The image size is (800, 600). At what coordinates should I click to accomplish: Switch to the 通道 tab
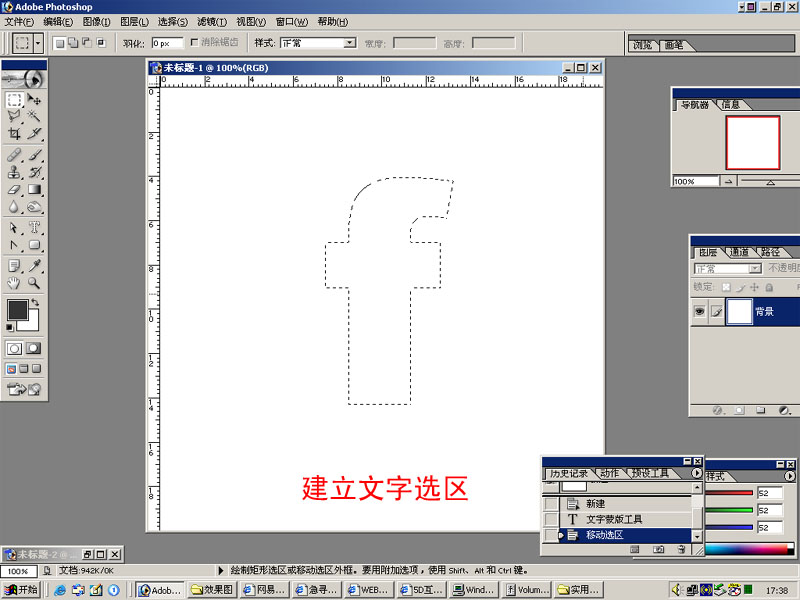coord(739,252)
